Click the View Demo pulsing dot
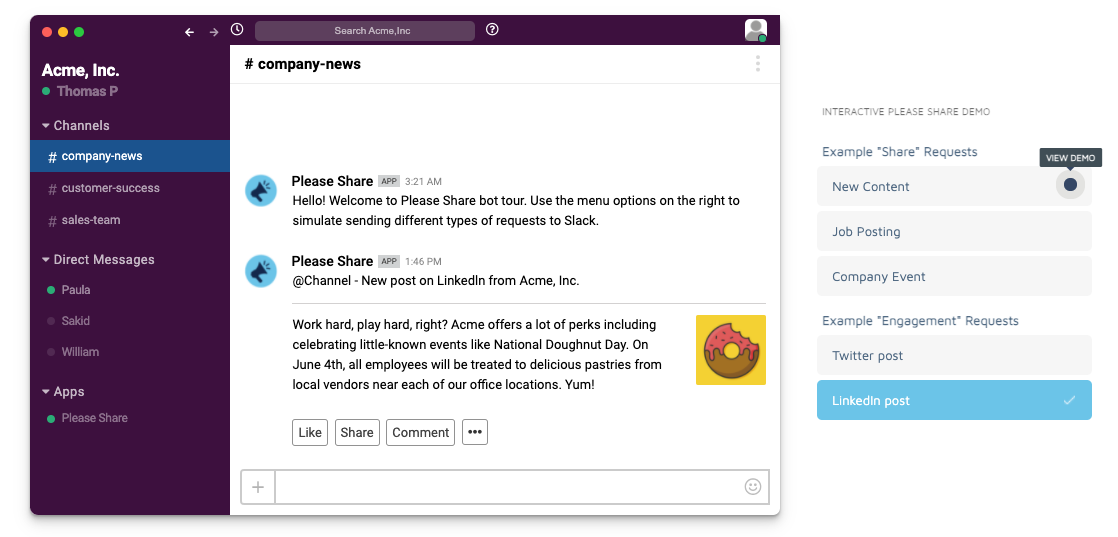Screen dimensions: 1118x537 click(x=1070, y=185)
